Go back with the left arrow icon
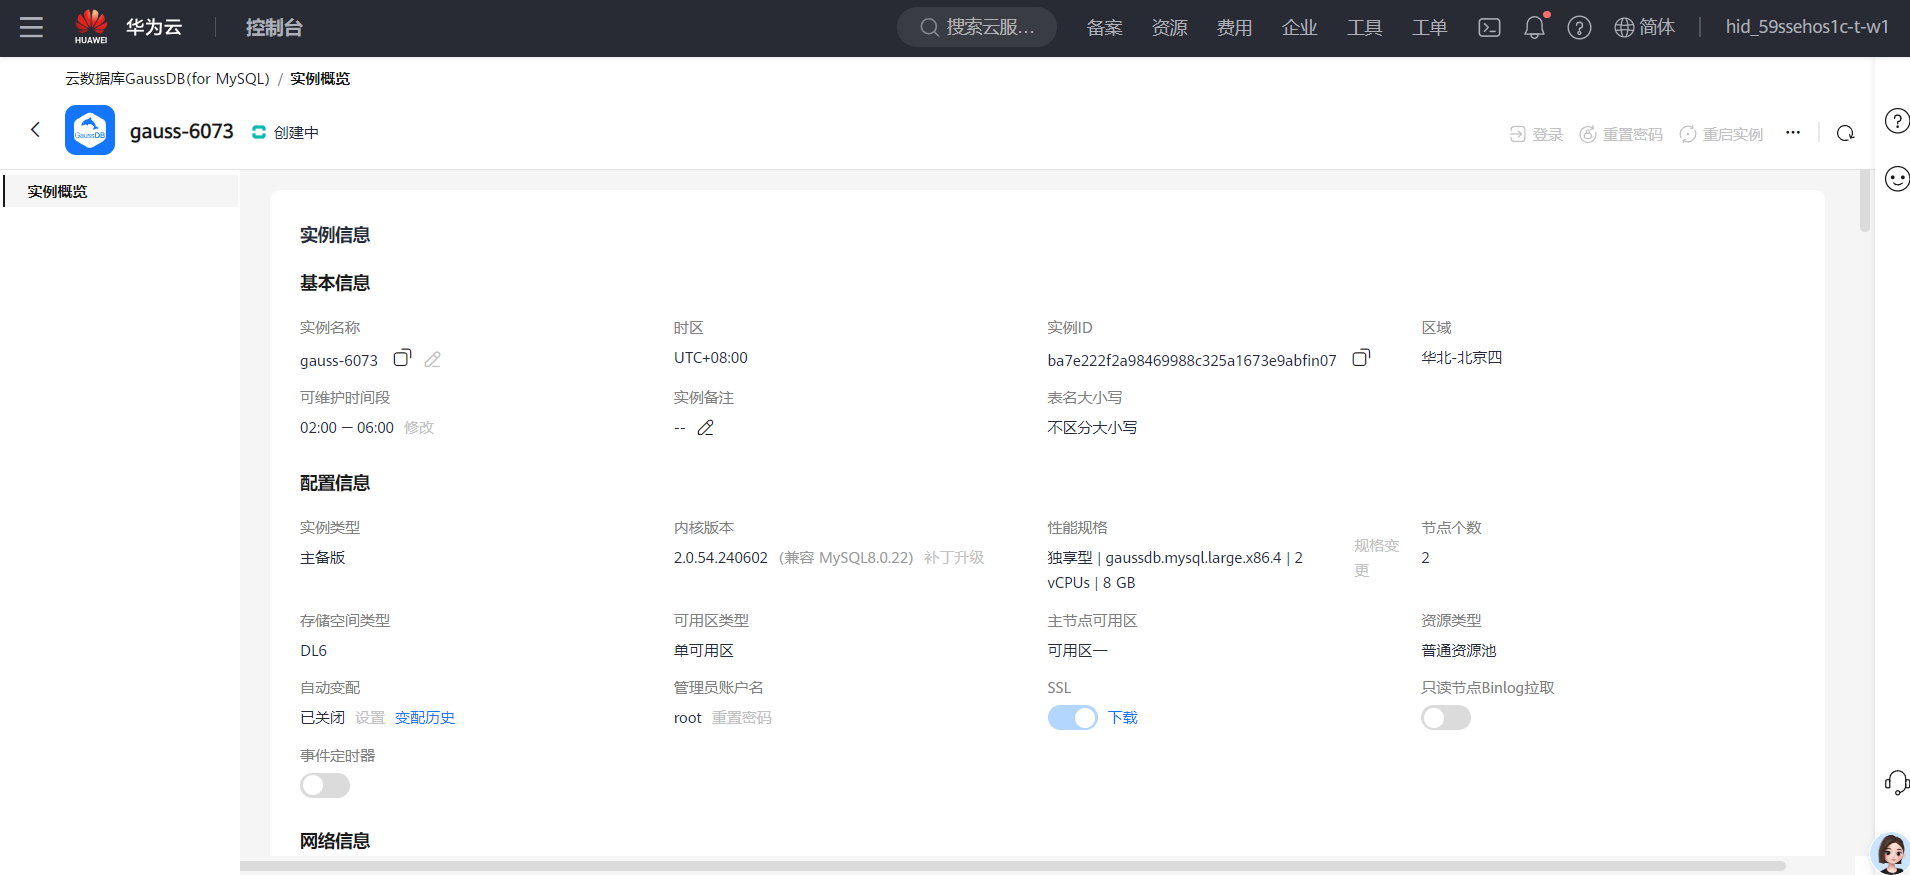1910x875 pixels. pyautogui.click(x=36, y=130)
